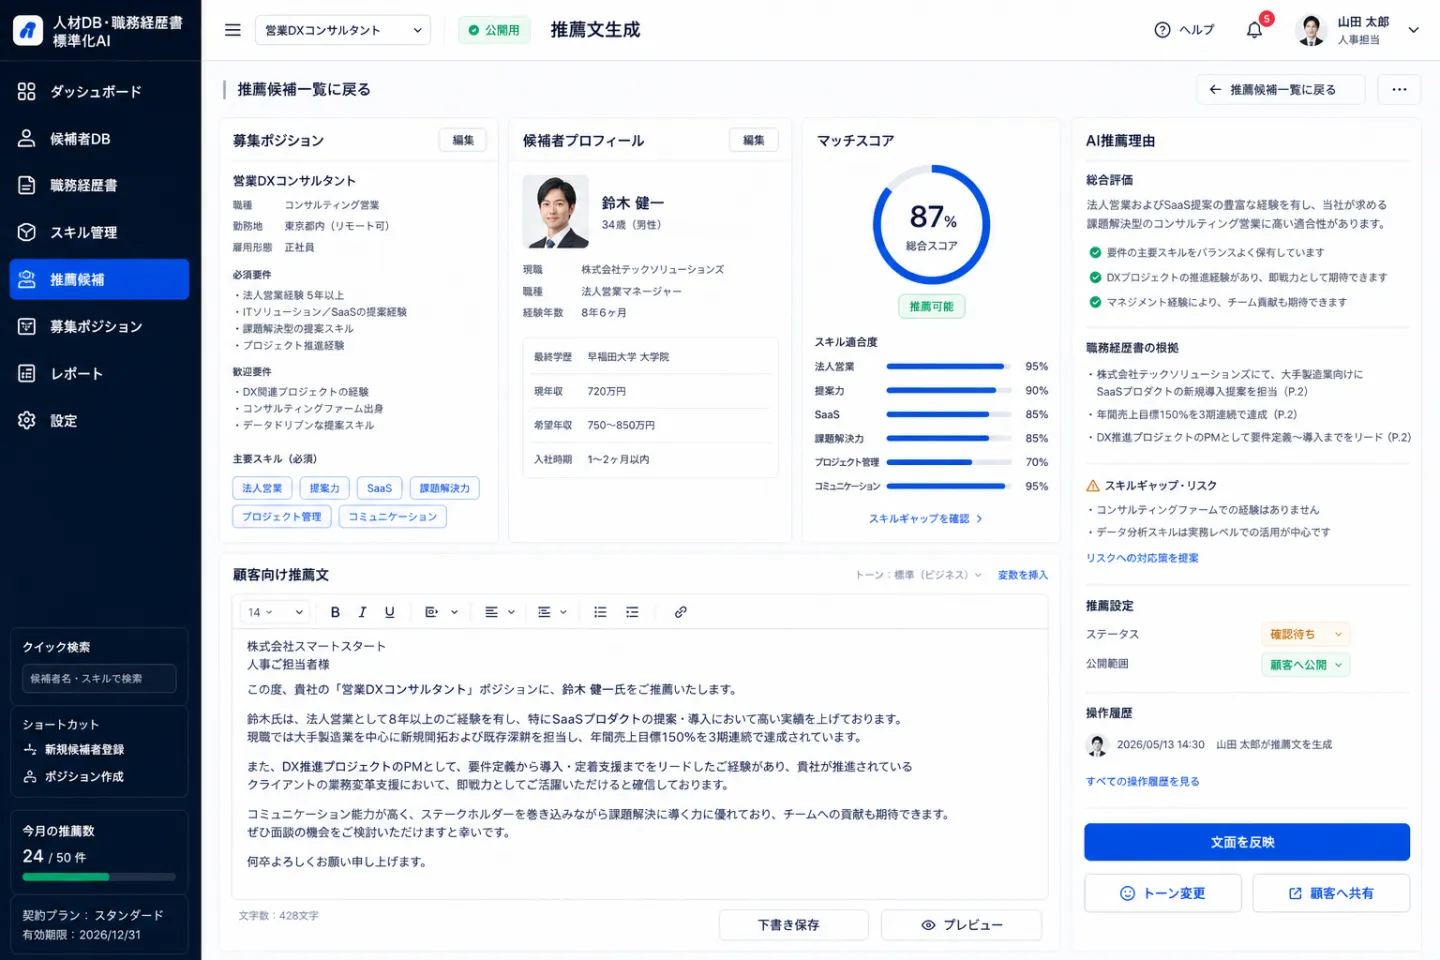Click the プレビュー button

click(961, 925)
